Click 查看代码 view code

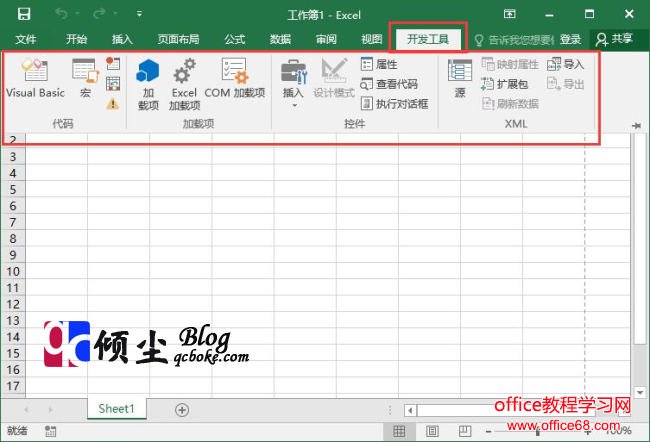pos(389,84)
